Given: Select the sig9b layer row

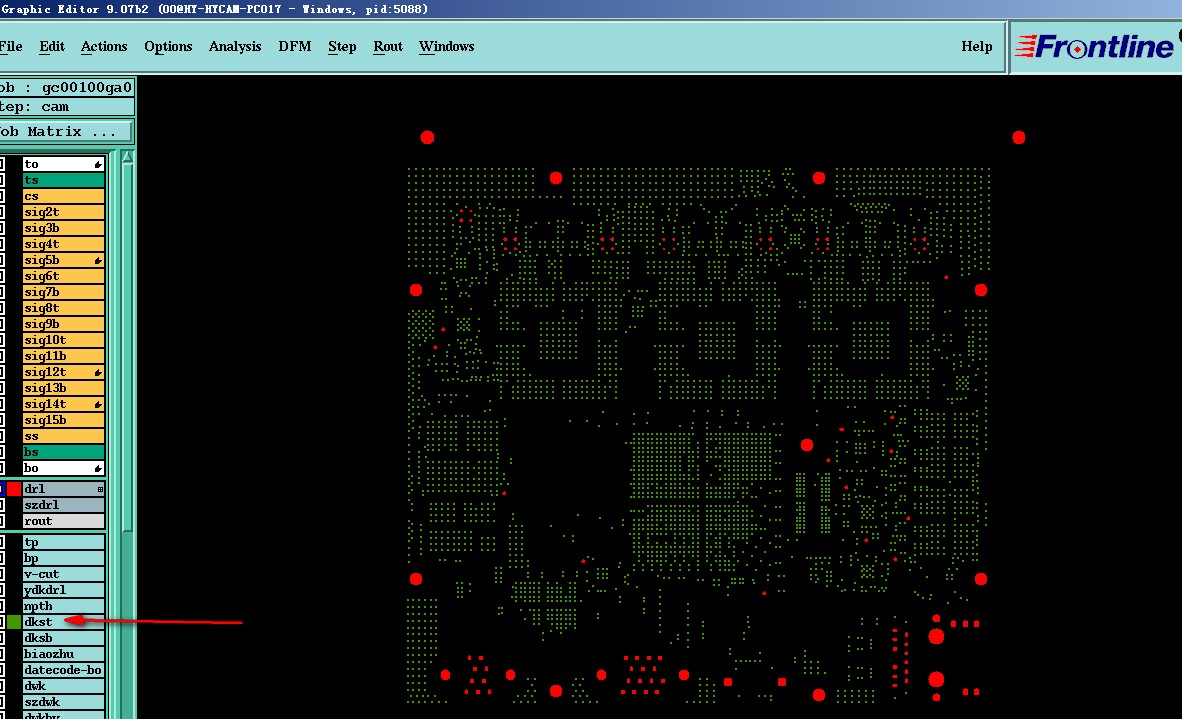Looking at the screenshot, I should [63, 324].
